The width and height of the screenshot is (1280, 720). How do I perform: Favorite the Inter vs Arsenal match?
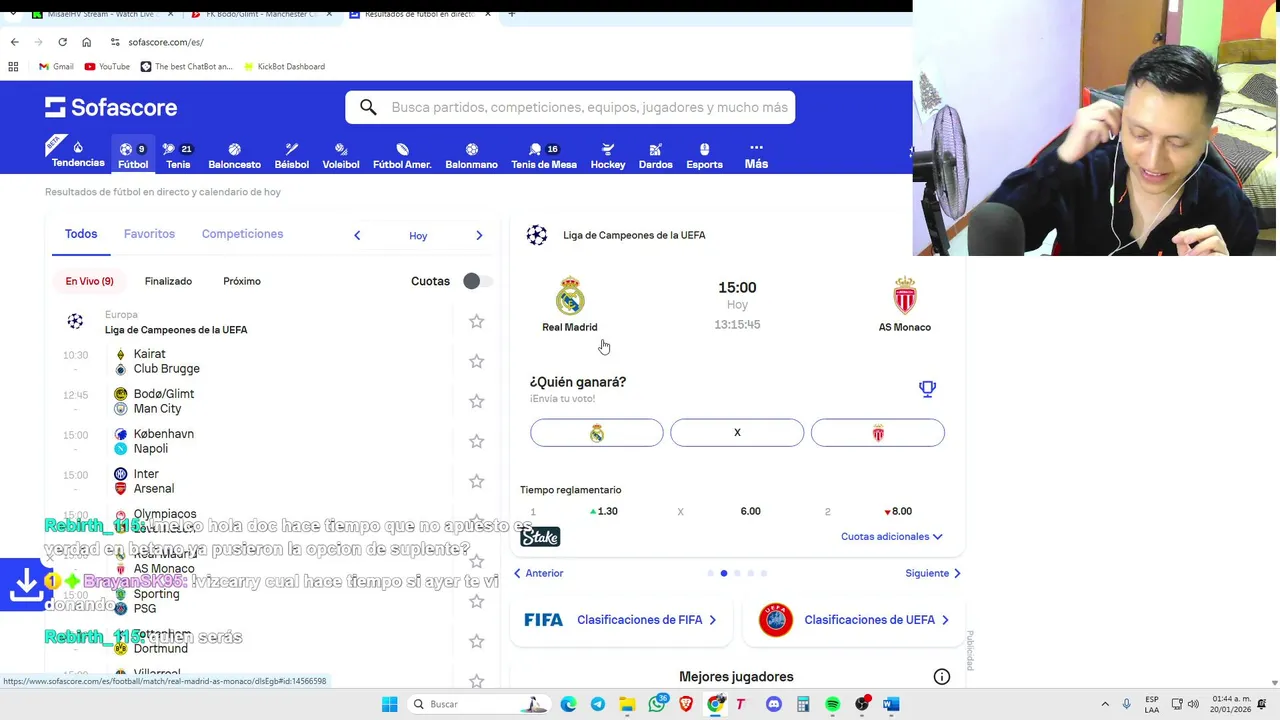476,481
